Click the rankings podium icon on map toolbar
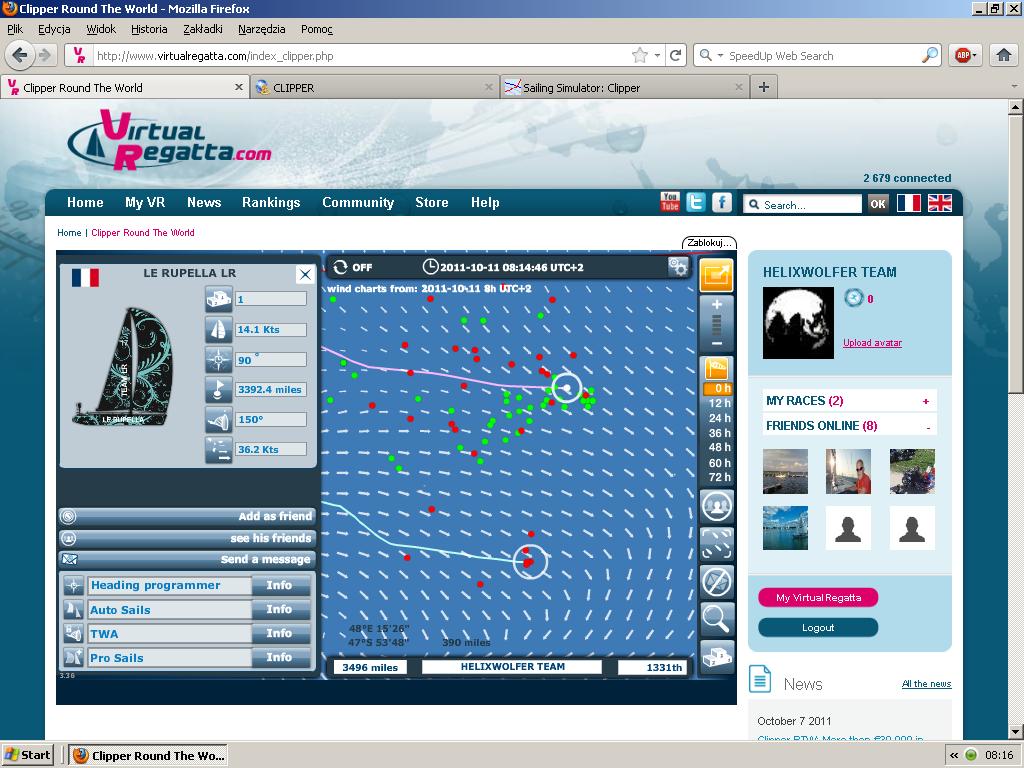The height and width of the screenshot is (768, 1024). click(716, 656)
